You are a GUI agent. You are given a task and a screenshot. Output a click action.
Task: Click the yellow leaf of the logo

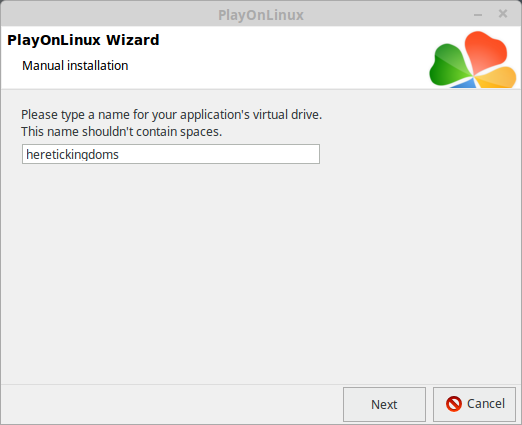[x=498, y=78]
